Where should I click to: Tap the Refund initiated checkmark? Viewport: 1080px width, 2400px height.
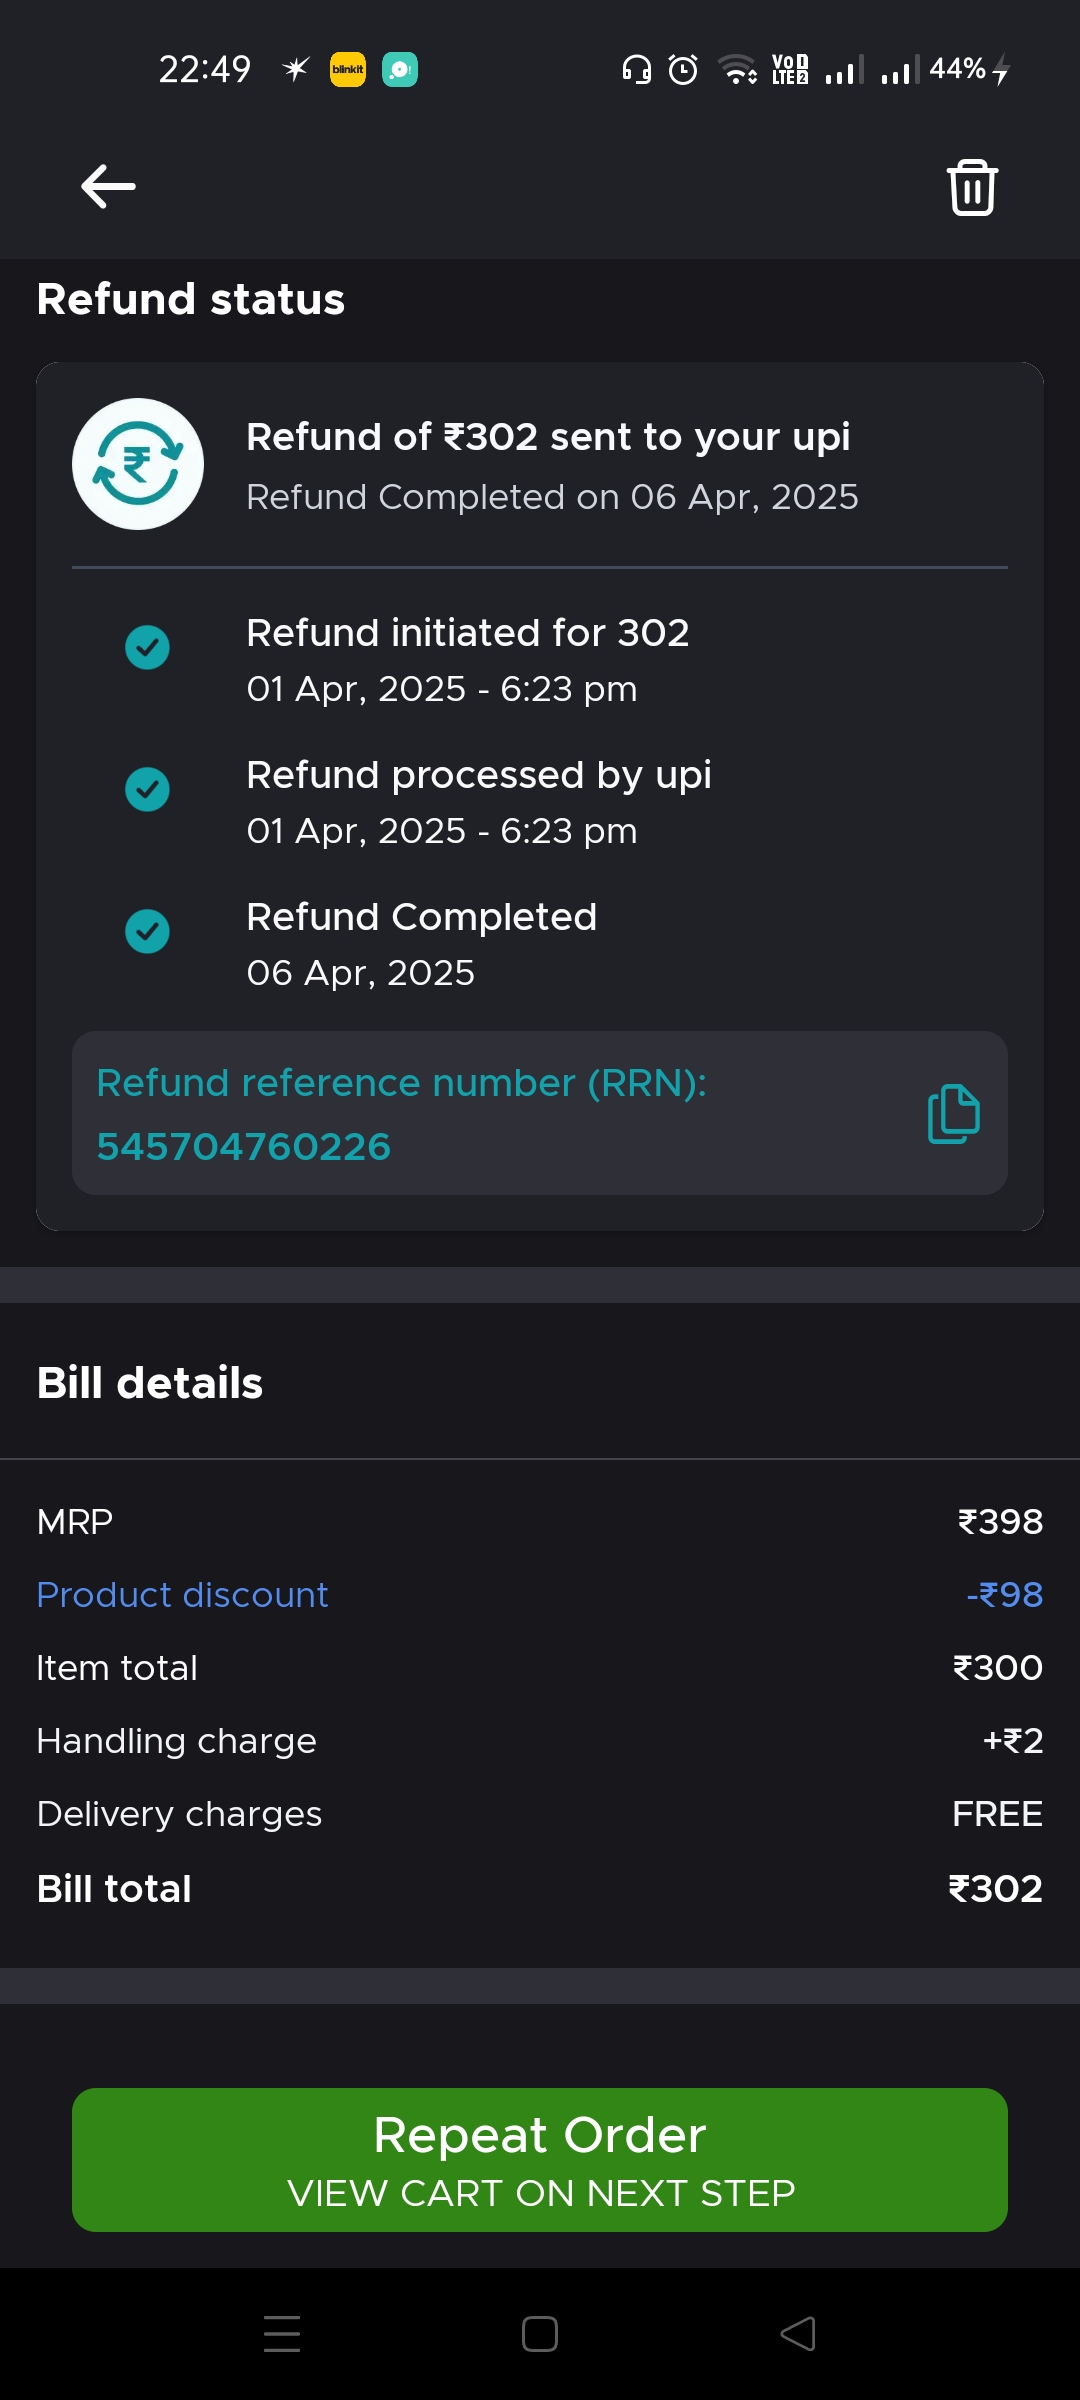[147, 647]
